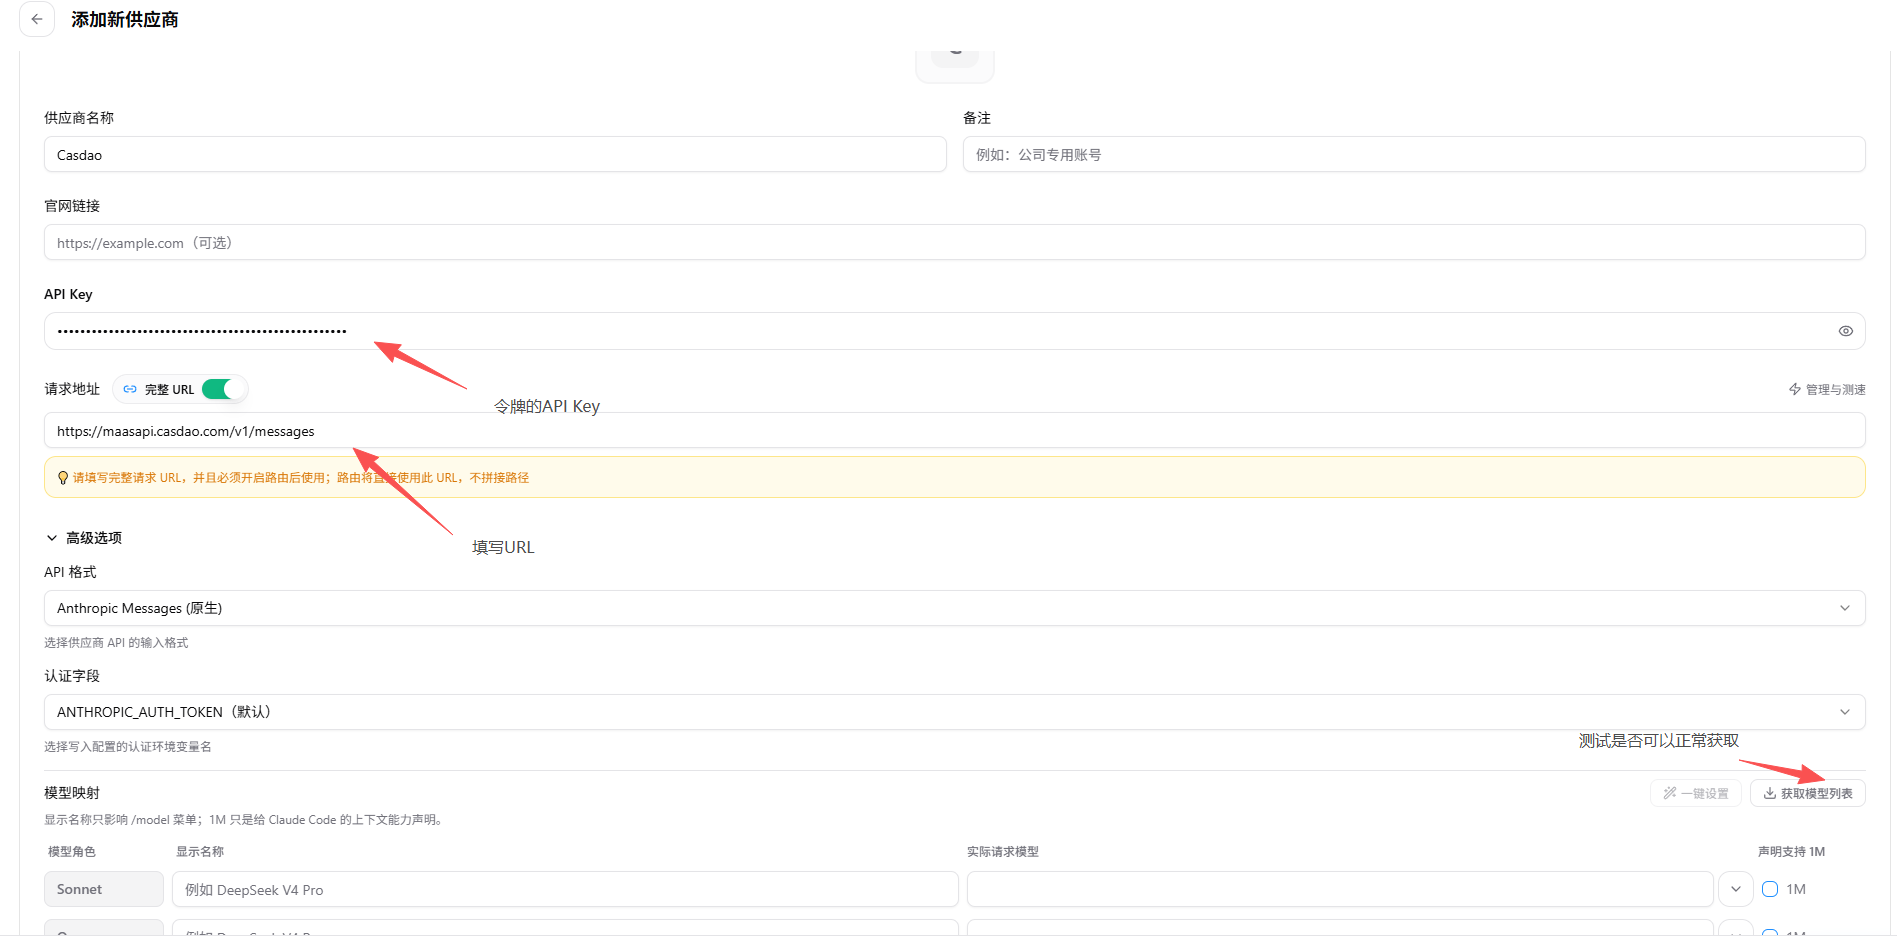The height and width of the screenshot is (940, 1897).
Task: Click the Sonnet model role label
Action: pos(104,889)
